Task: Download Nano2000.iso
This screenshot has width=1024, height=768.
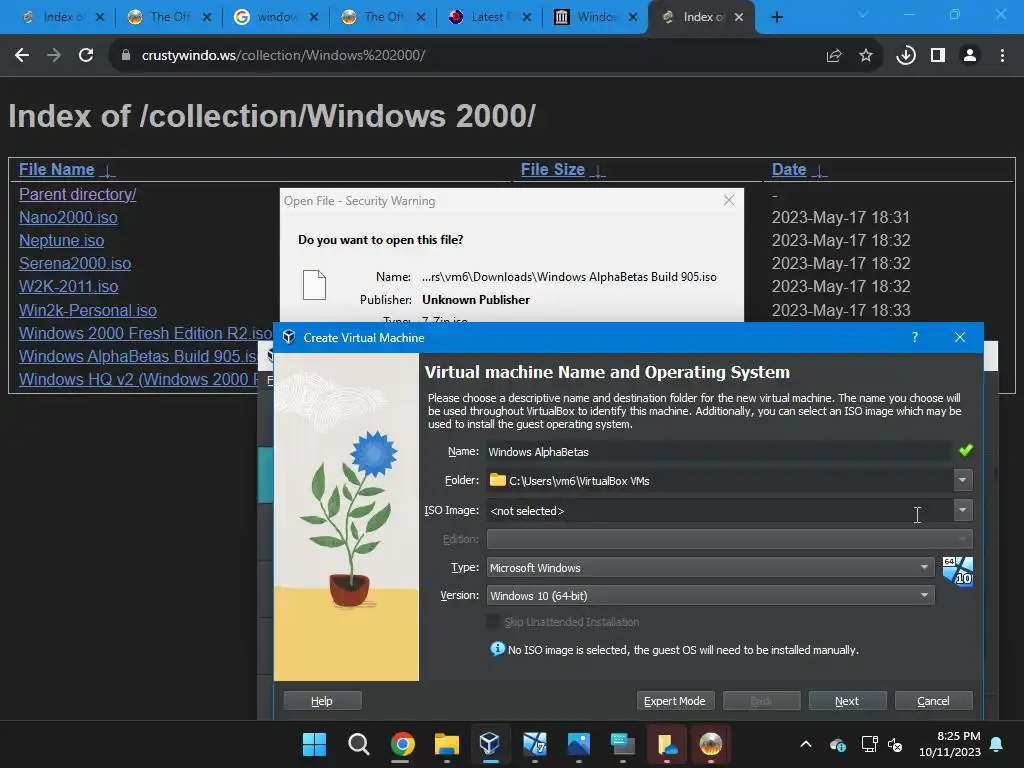Action: (68, 217)
